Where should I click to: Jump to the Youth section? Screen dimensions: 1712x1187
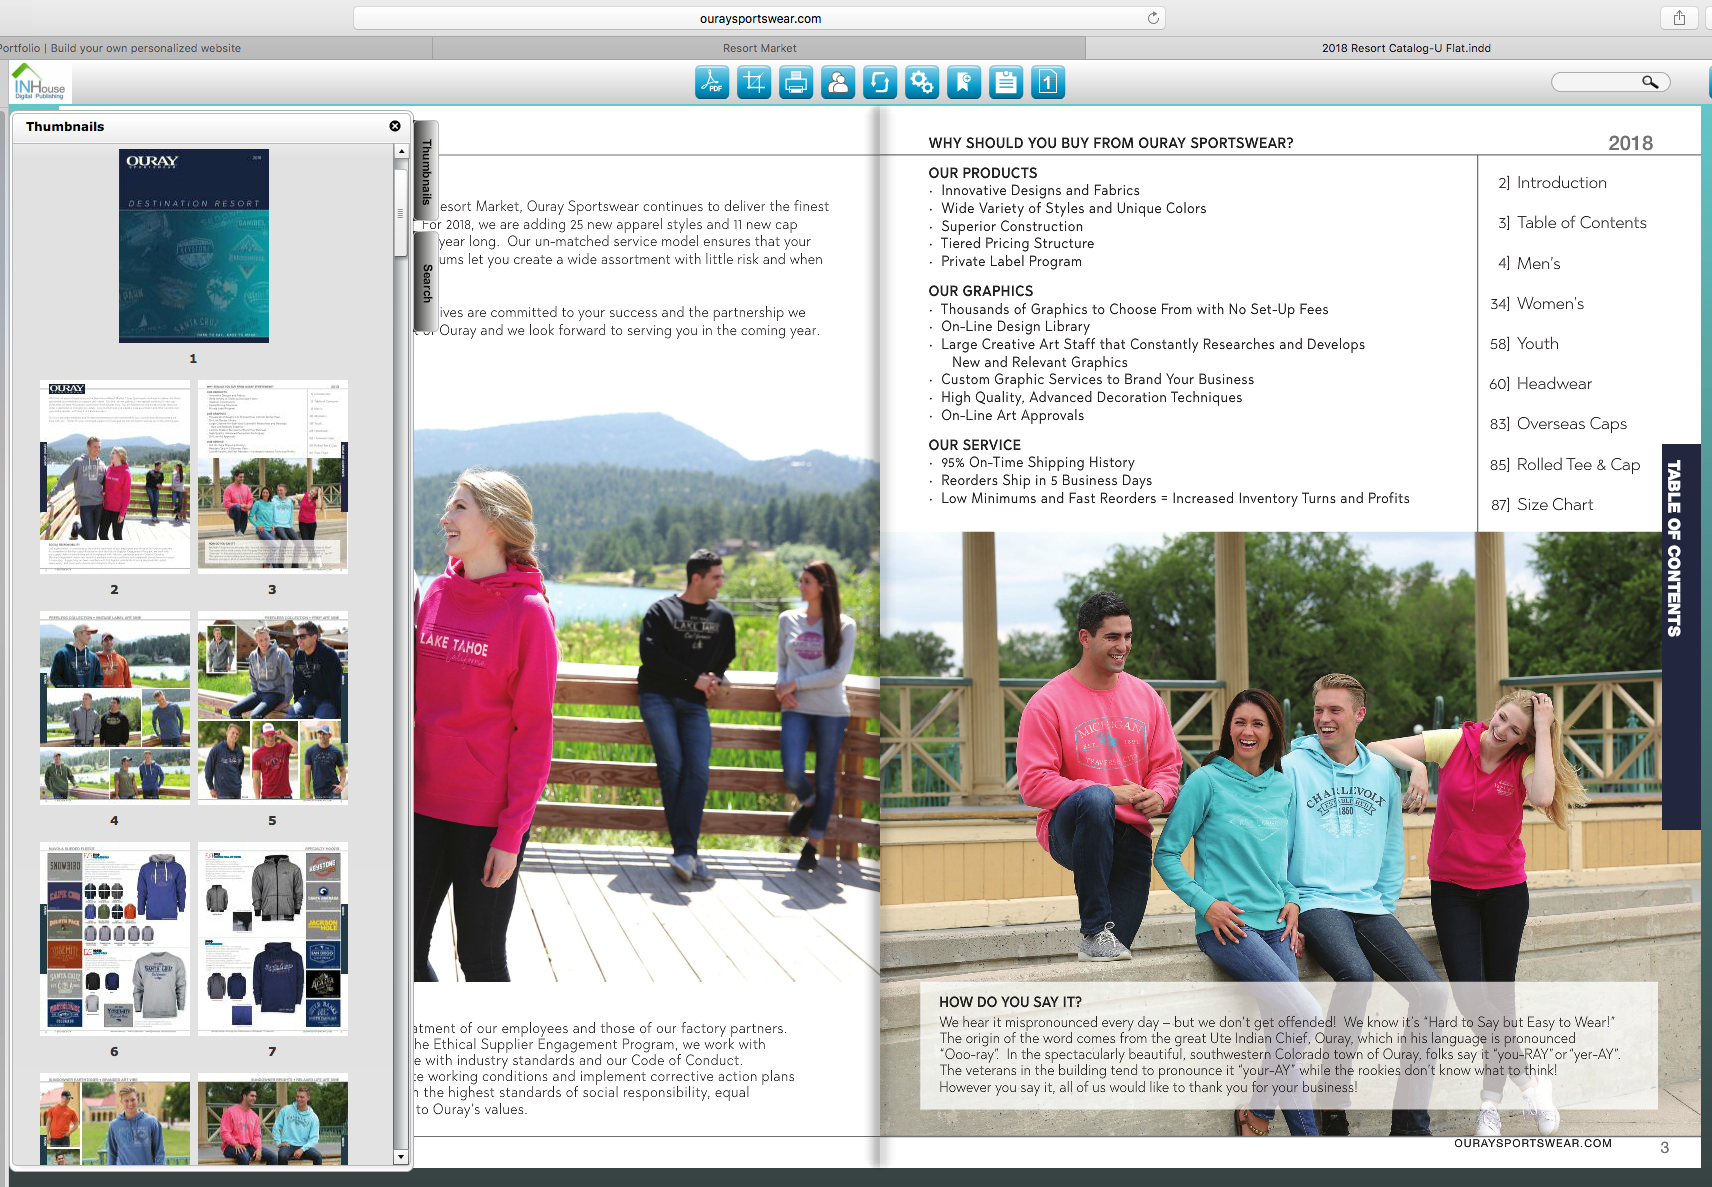point(1524,344)
